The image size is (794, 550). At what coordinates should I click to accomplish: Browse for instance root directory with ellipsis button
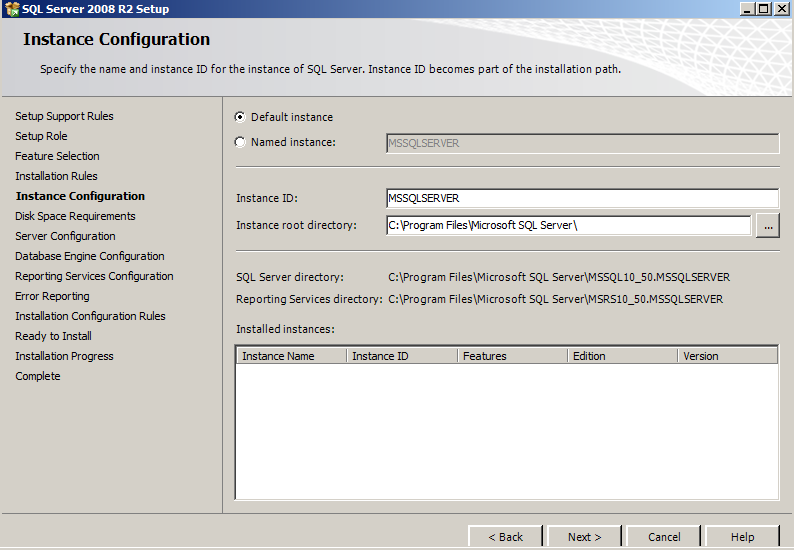(x=768, y=225)
